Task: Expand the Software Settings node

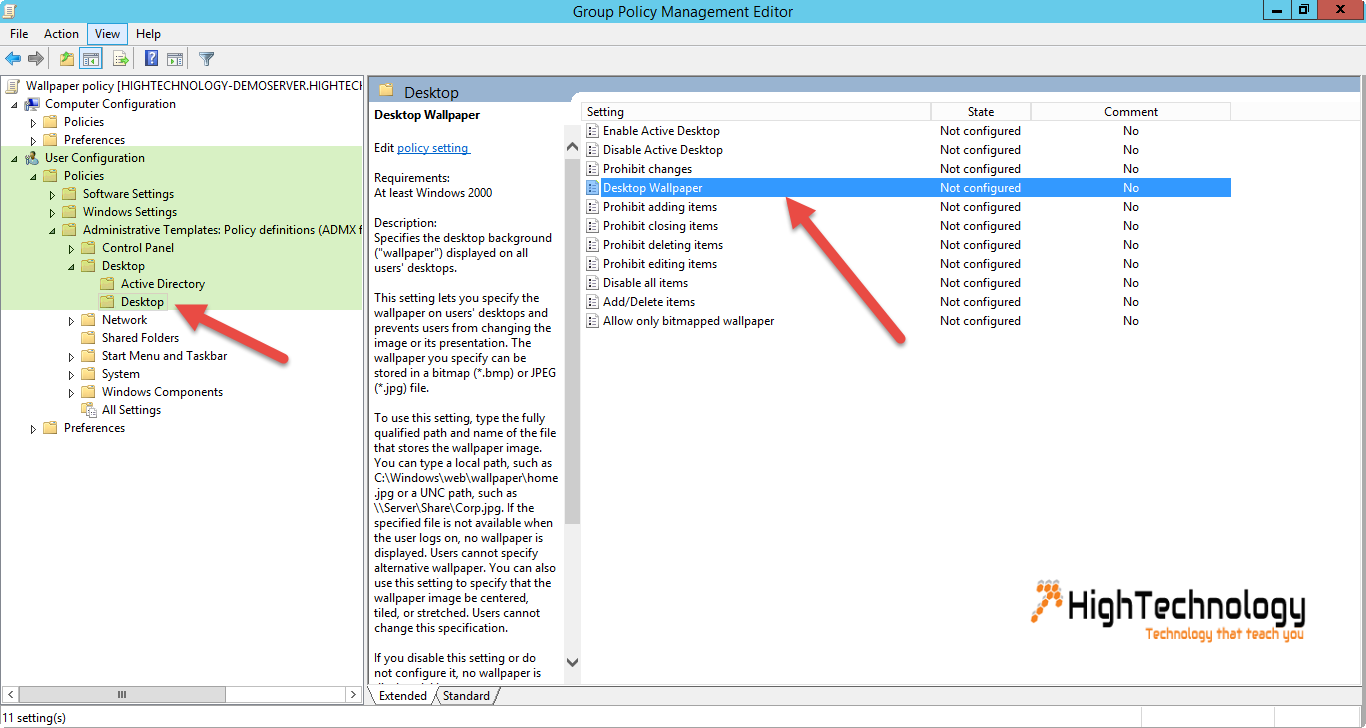Action: [52, 194]
